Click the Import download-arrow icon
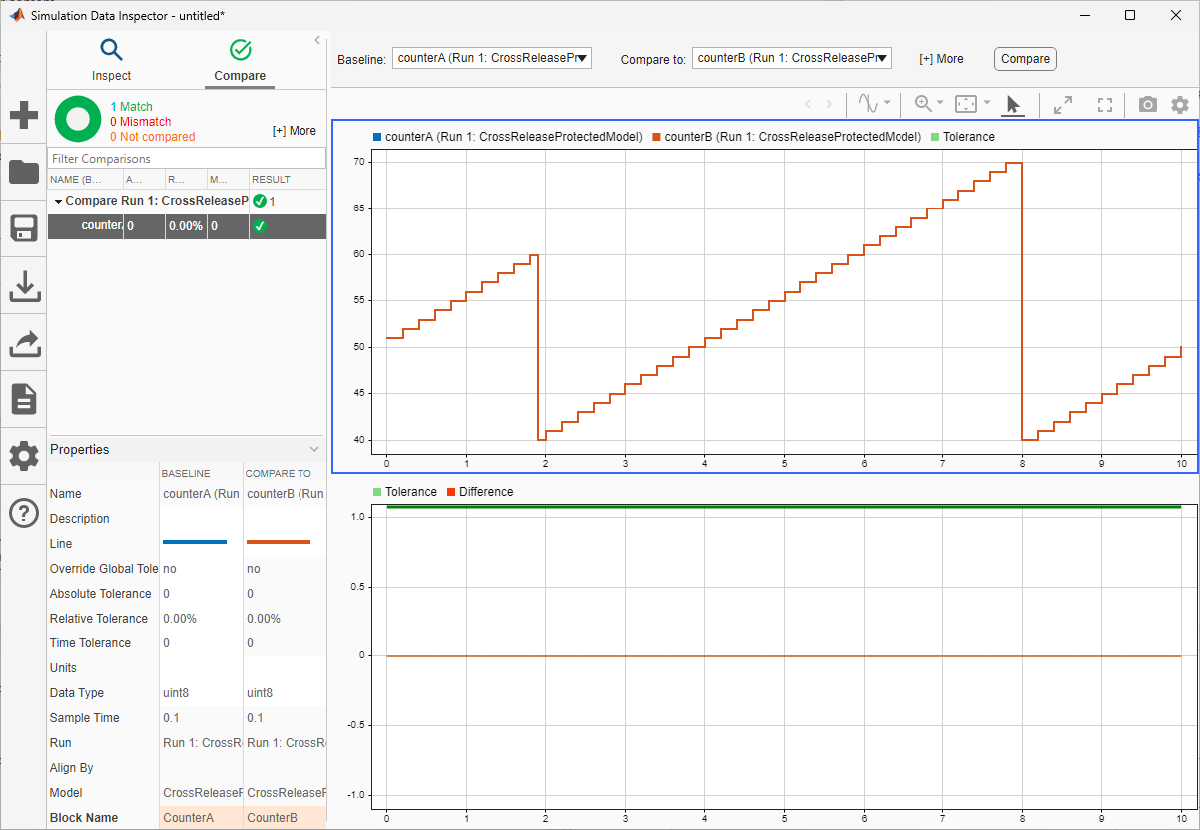Viewport: 1200px width, 830px height. coord(24,287)
